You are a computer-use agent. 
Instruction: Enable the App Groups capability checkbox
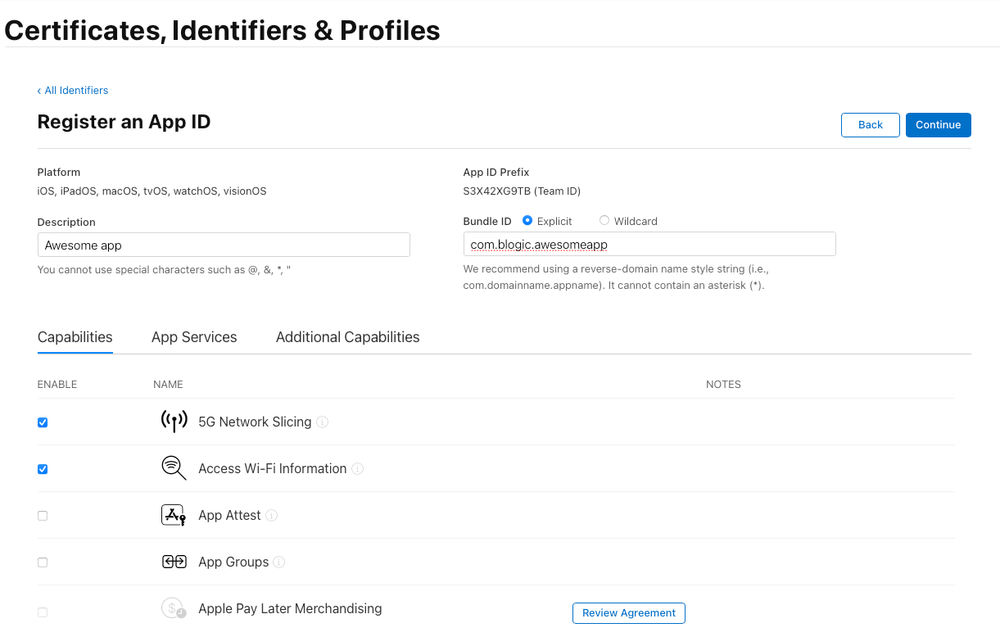[42, 562]
